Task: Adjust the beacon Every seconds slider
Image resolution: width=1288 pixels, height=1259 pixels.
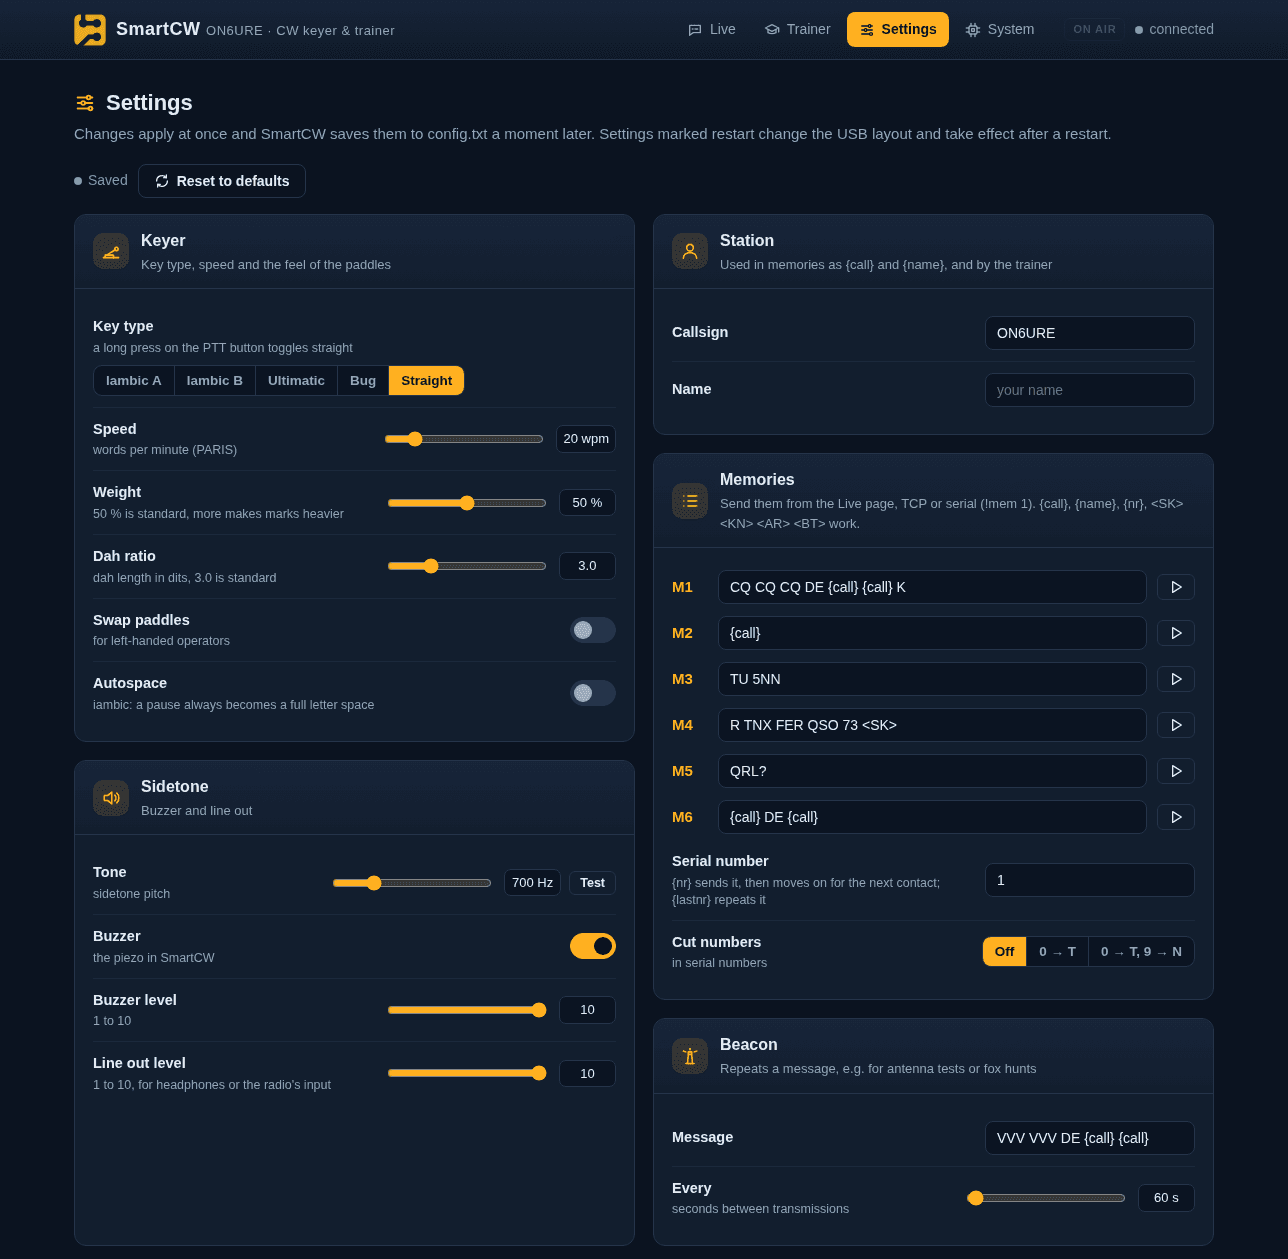Action: tap(1046, 1198)
